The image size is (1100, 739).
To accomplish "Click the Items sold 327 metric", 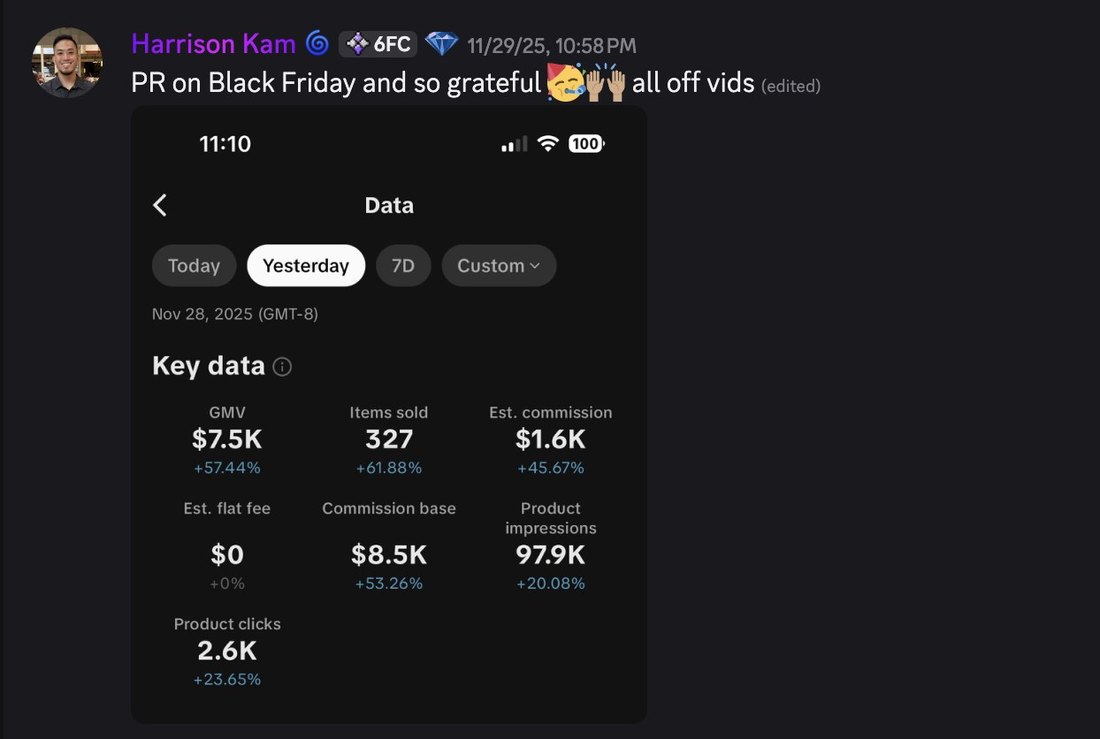I will click(x=389, y=440).
